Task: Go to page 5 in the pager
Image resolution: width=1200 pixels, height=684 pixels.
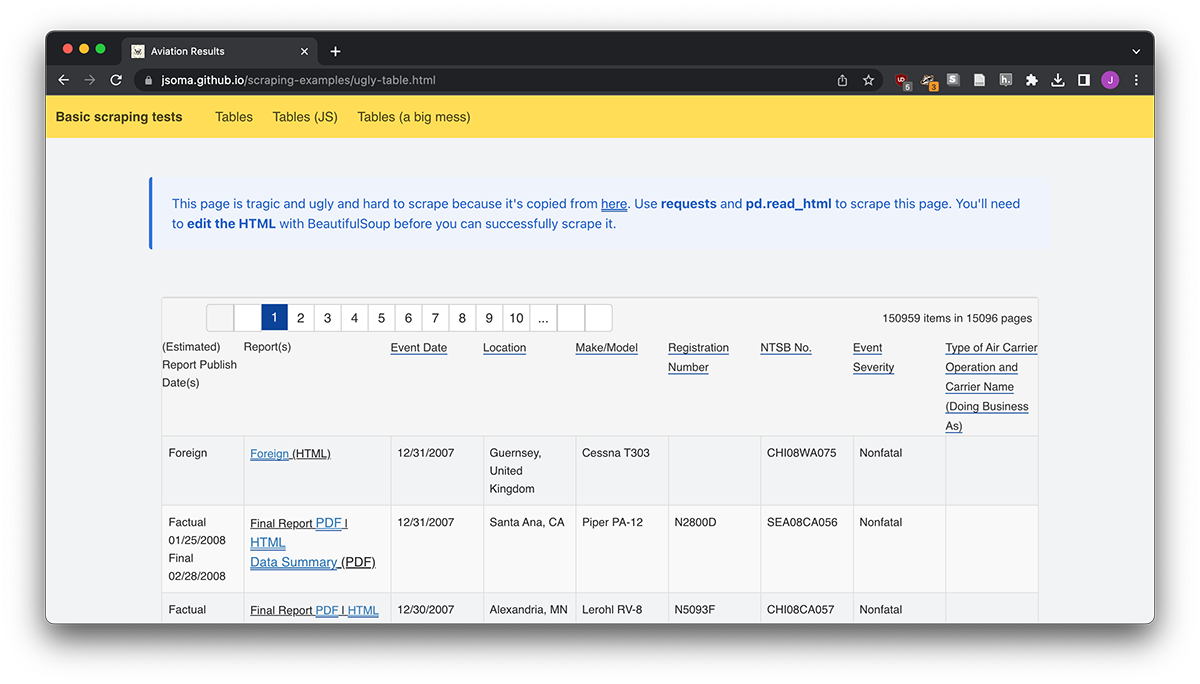Action: tap(381, 318)
